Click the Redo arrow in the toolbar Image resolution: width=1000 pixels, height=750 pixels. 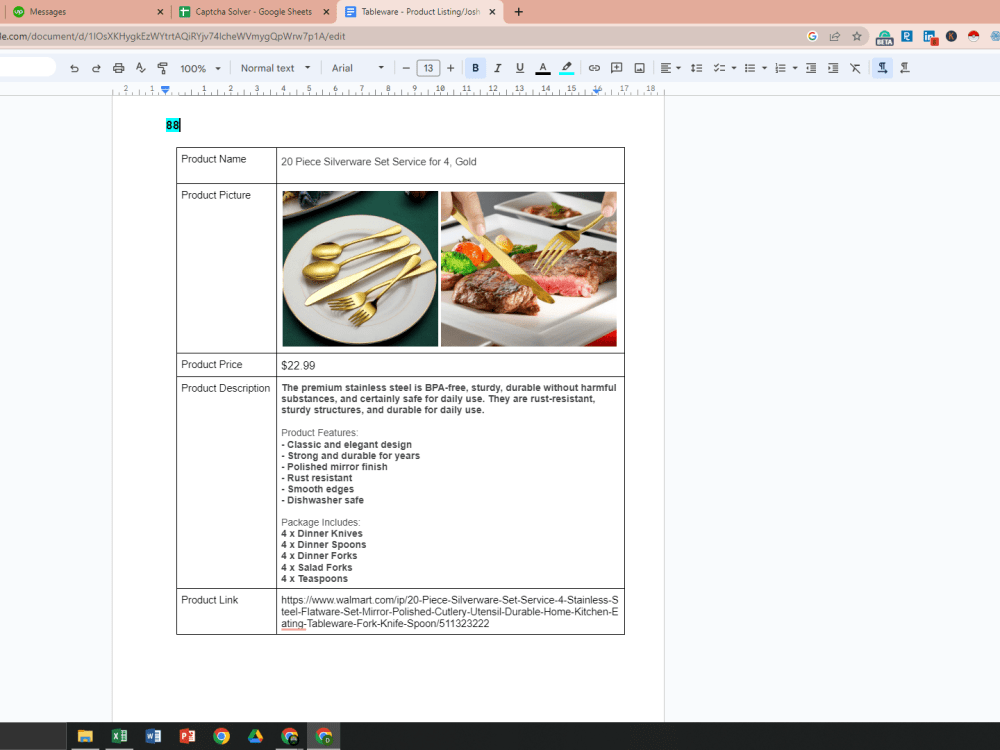96,68
